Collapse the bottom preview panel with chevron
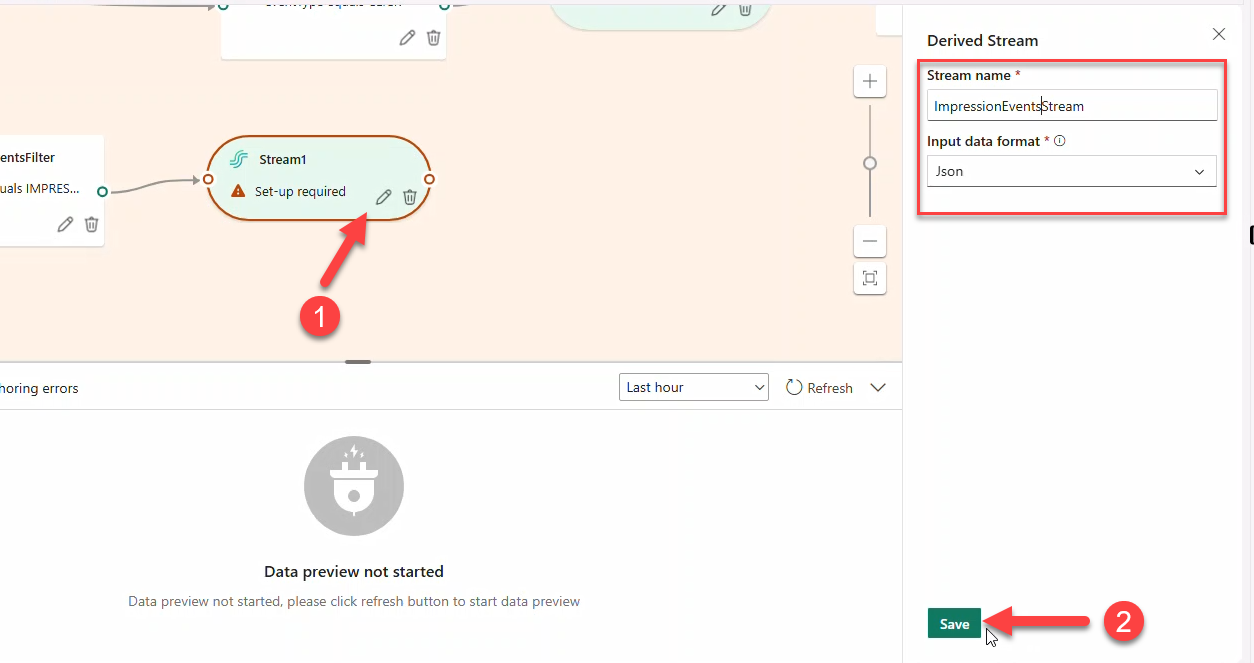The width and height of the screenshot is (1254, 663). 878,387
